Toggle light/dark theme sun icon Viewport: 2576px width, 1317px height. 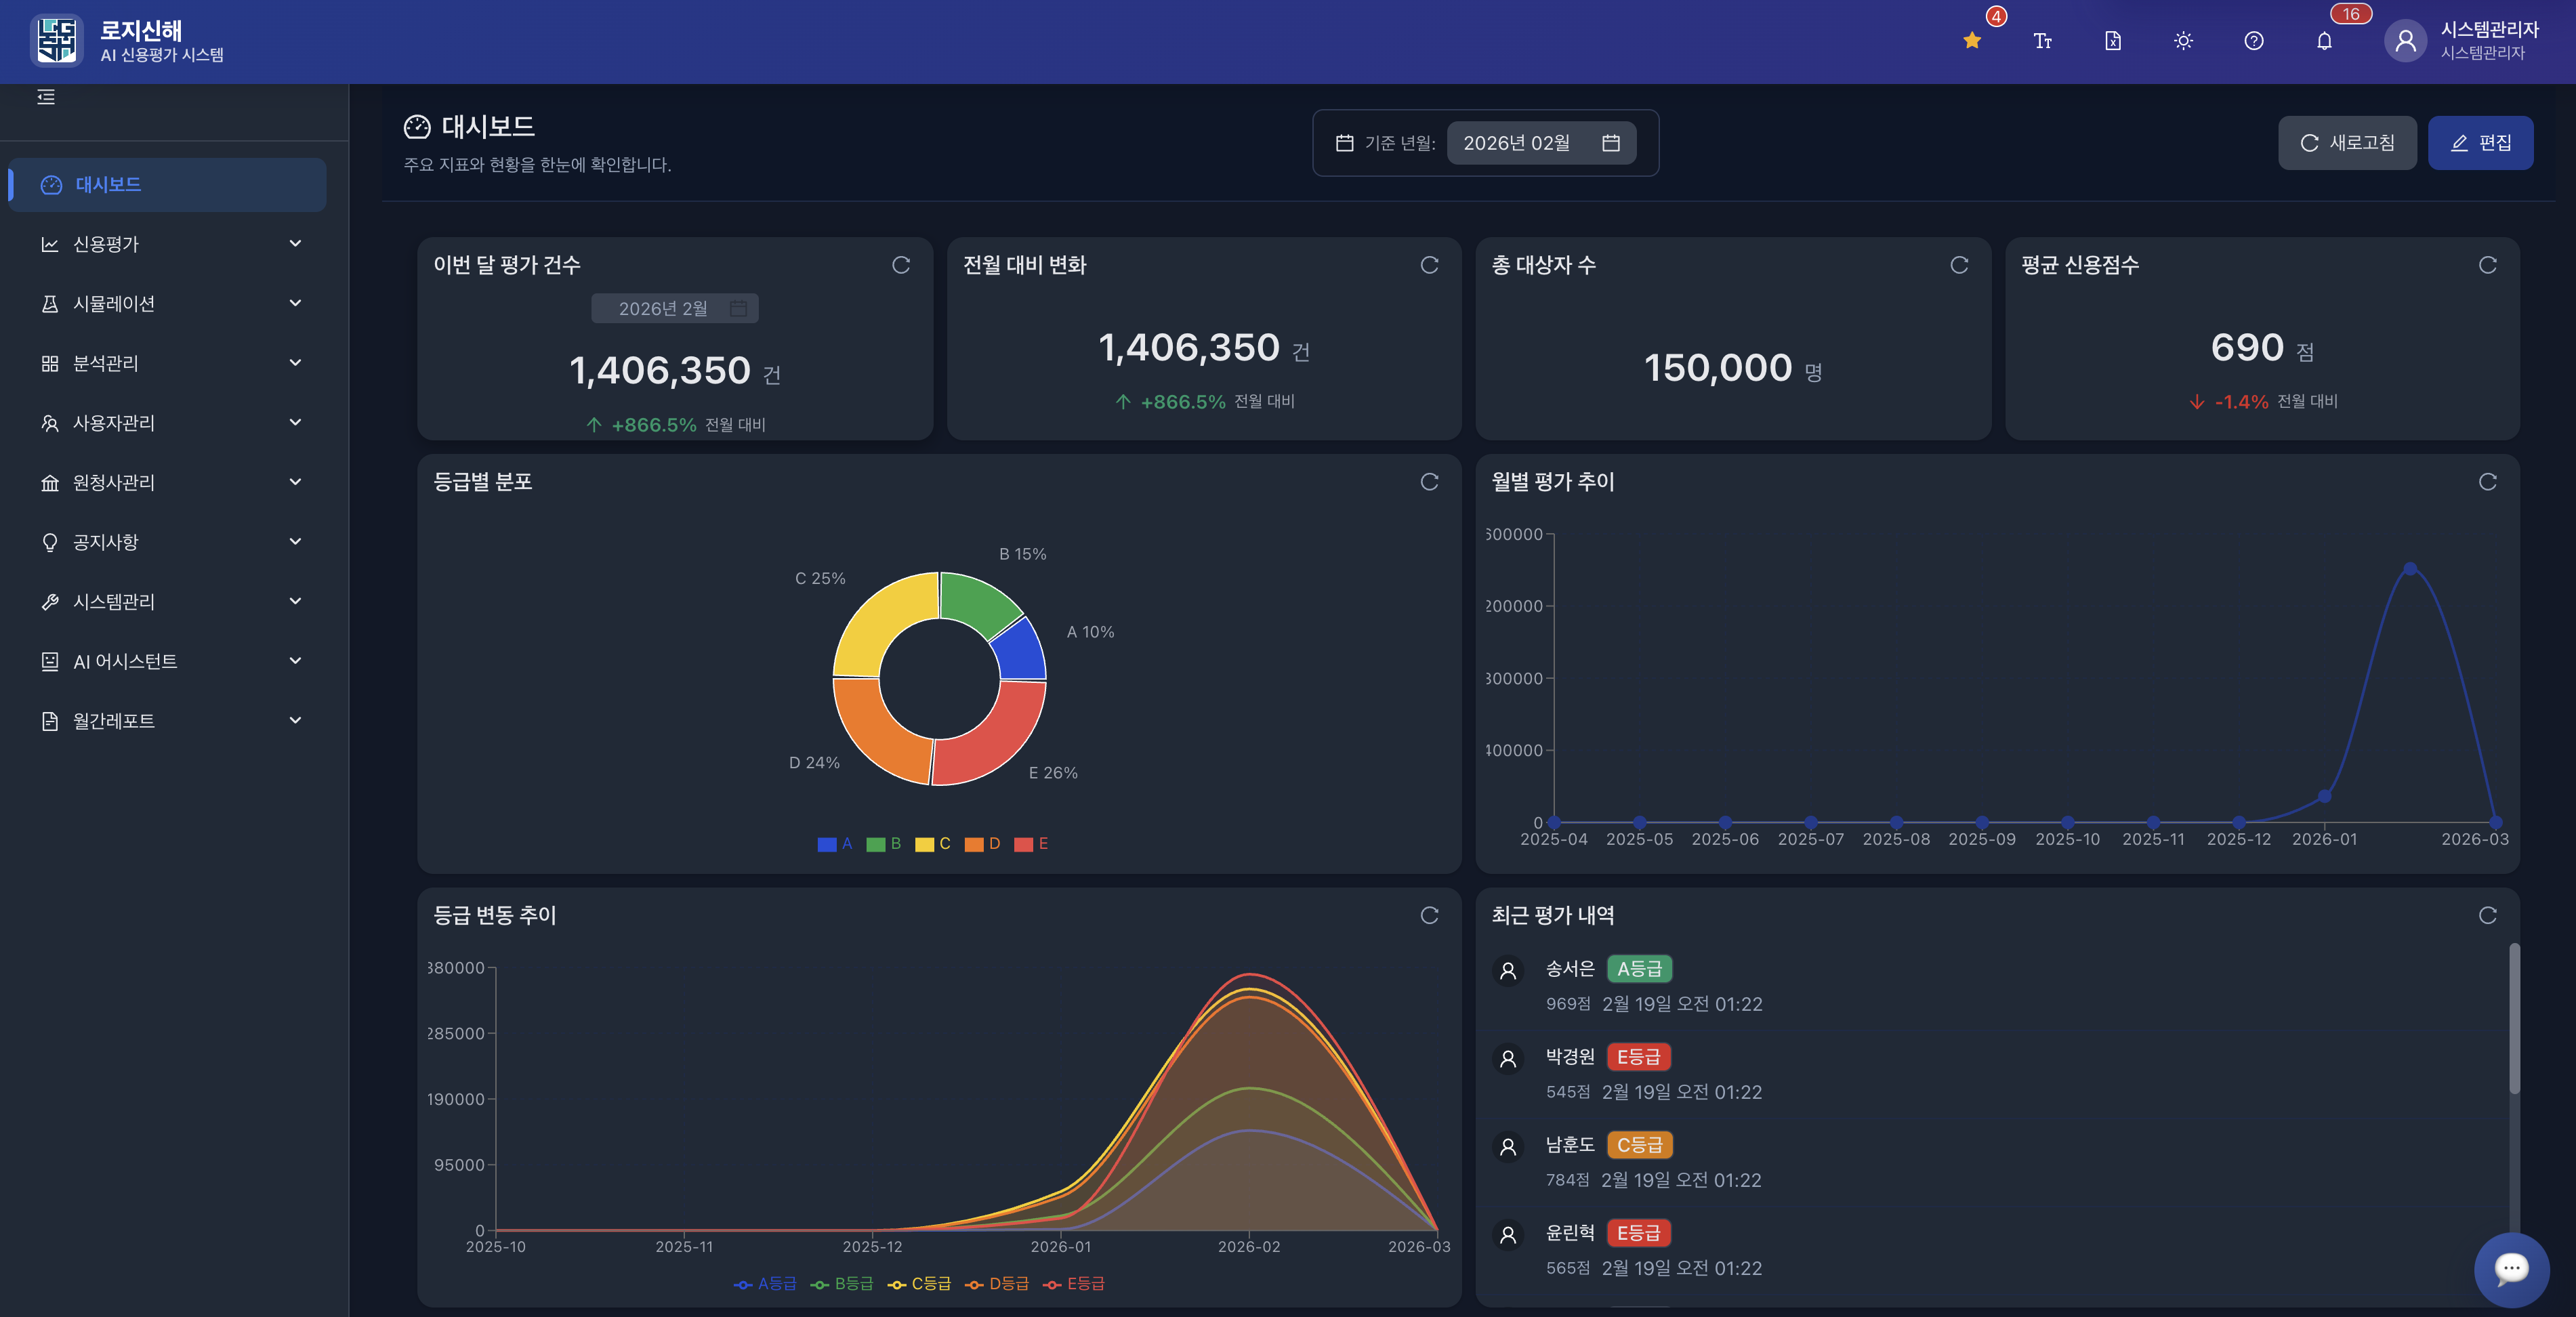2183,41
